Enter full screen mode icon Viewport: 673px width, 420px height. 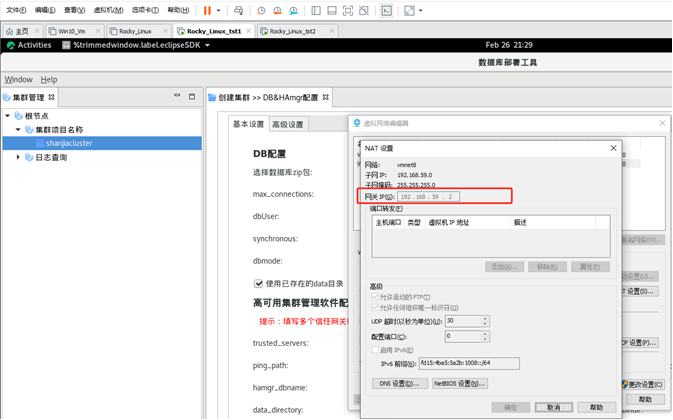click(x=409, y=10)
